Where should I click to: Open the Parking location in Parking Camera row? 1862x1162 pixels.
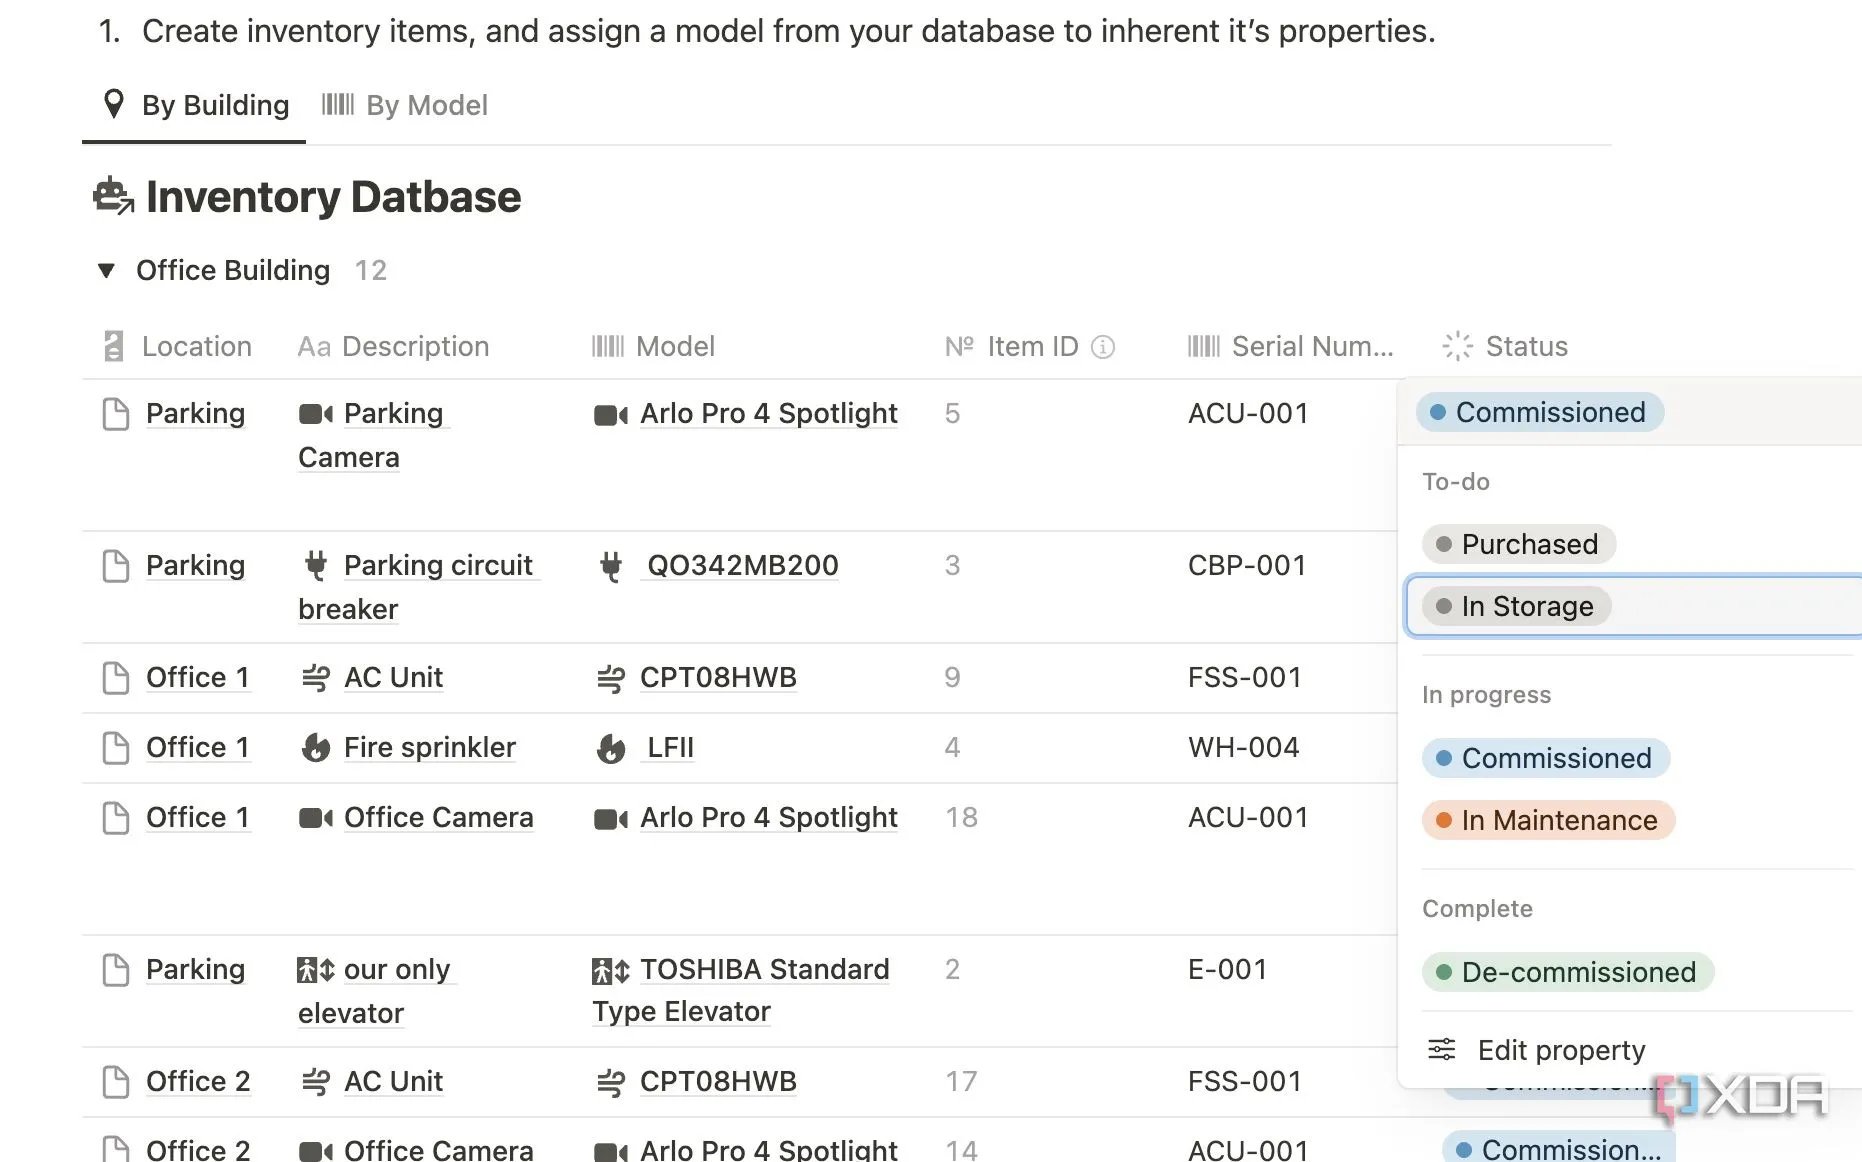click(x=195, y=413)
